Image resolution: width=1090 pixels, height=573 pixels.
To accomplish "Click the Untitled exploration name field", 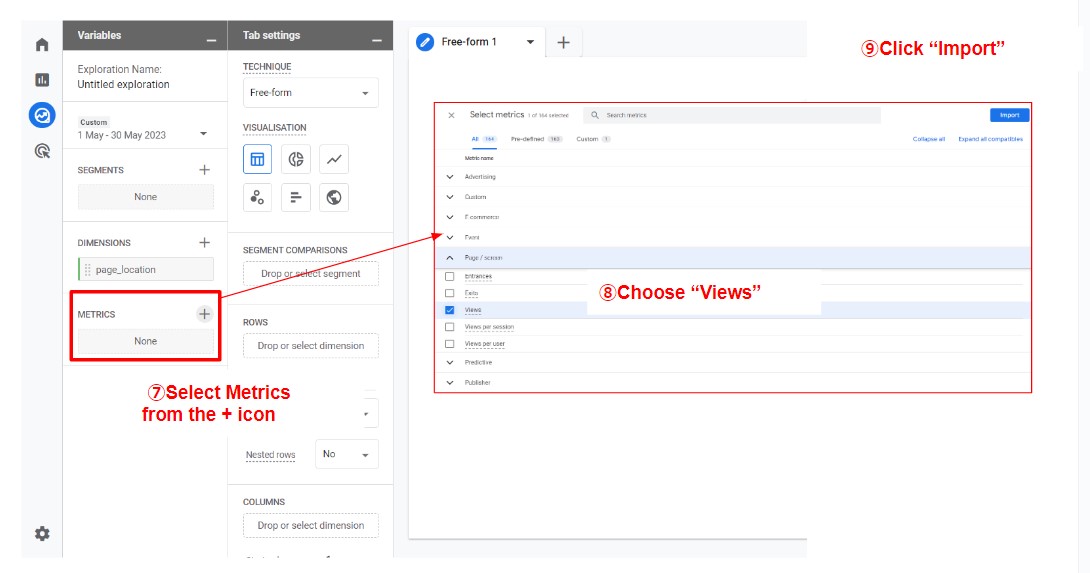I will click(x=124, y=84).
